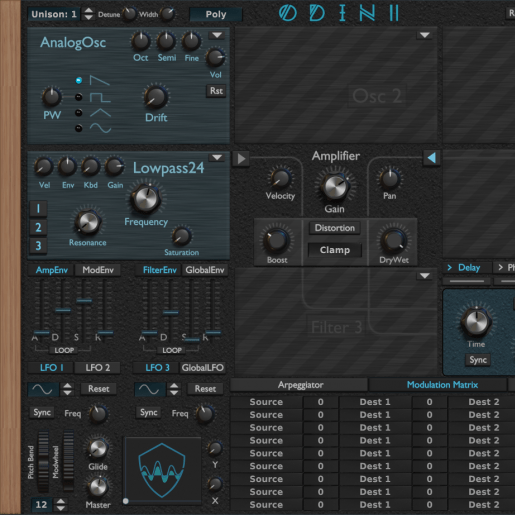The width and height of the screenshot is (515, 515).
Task: Click the amplifier Velocity knob
Action: 280,178
